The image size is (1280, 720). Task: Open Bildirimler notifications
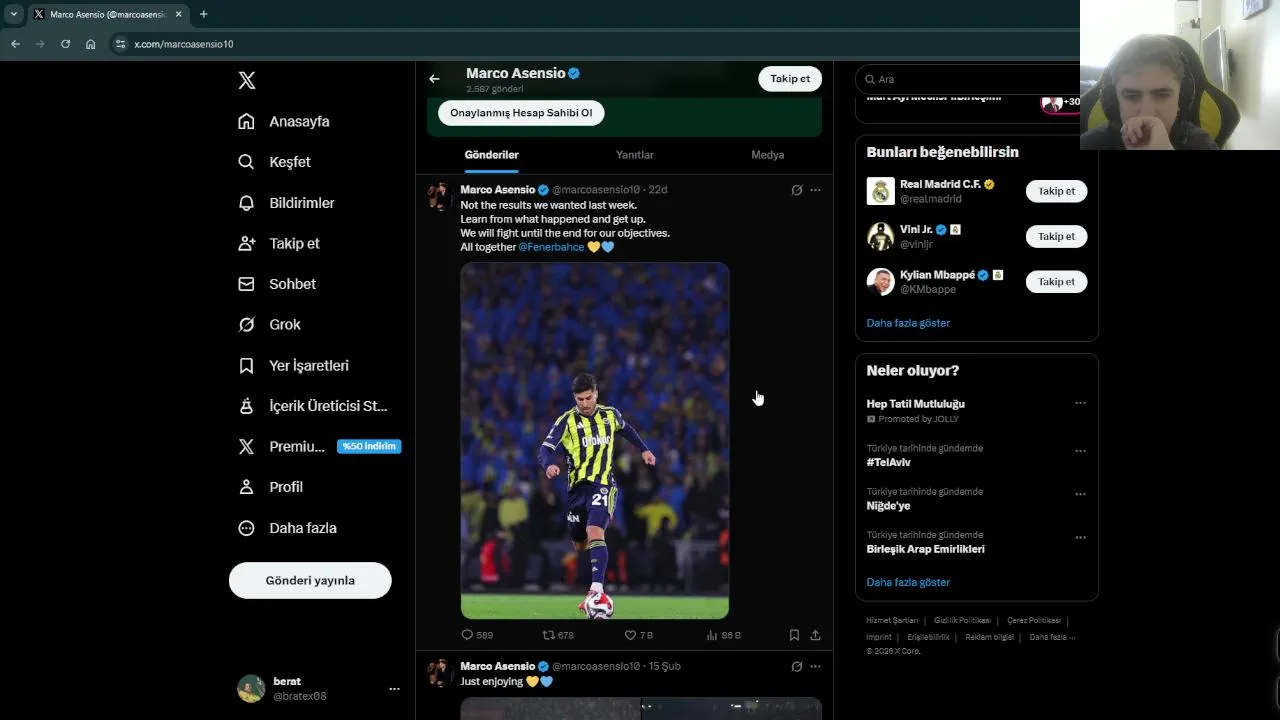(x=286, y=203)
